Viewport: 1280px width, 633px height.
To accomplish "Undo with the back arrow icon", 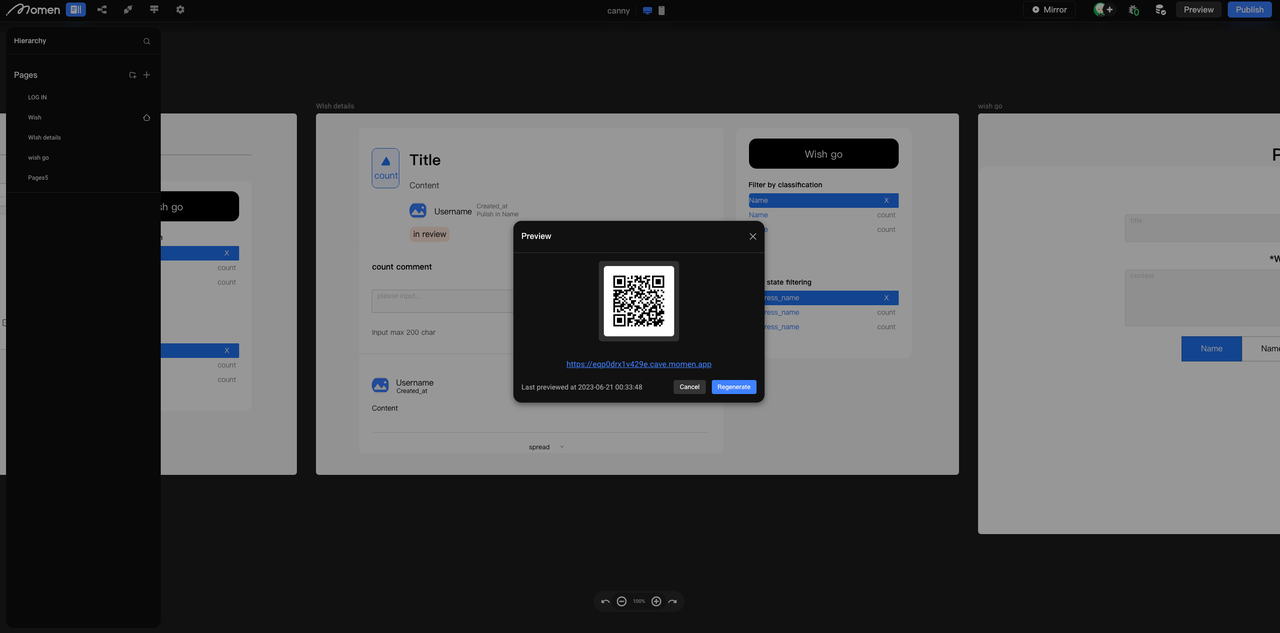I will [x=605, y=601].
